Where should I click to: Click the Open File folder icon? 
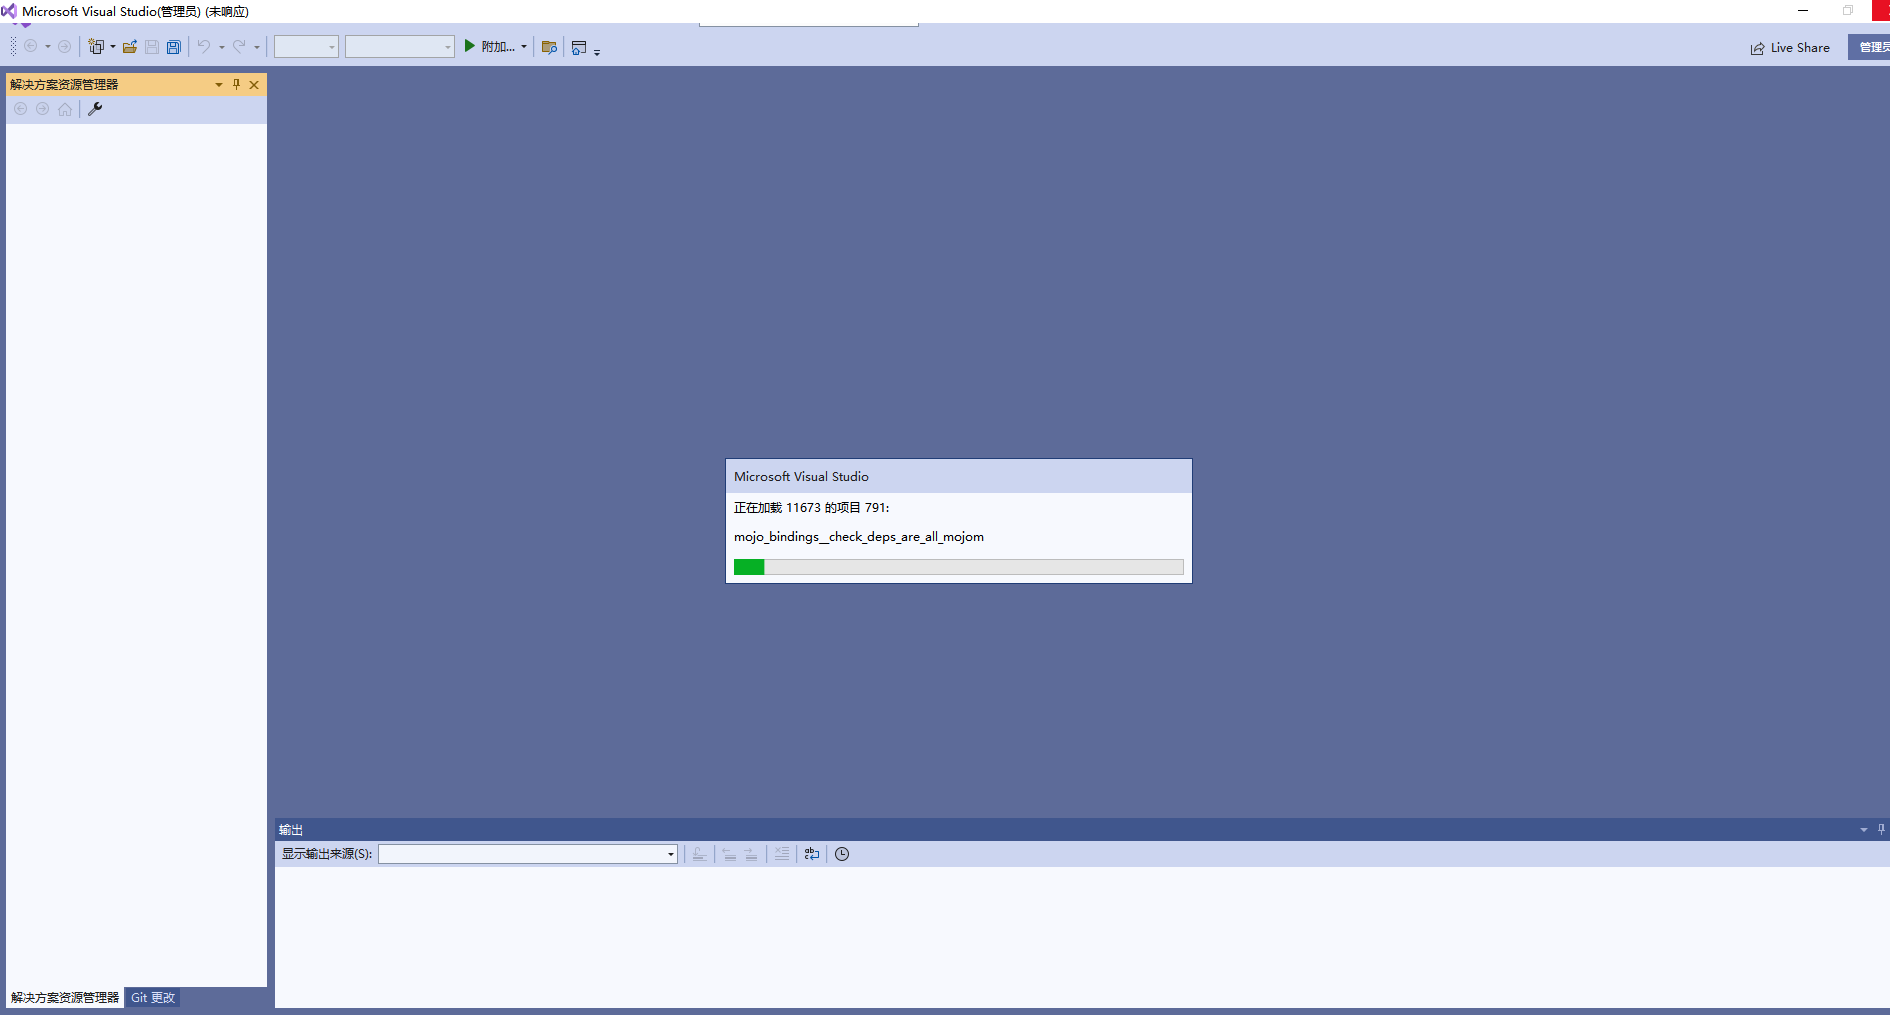pos(130,46)
